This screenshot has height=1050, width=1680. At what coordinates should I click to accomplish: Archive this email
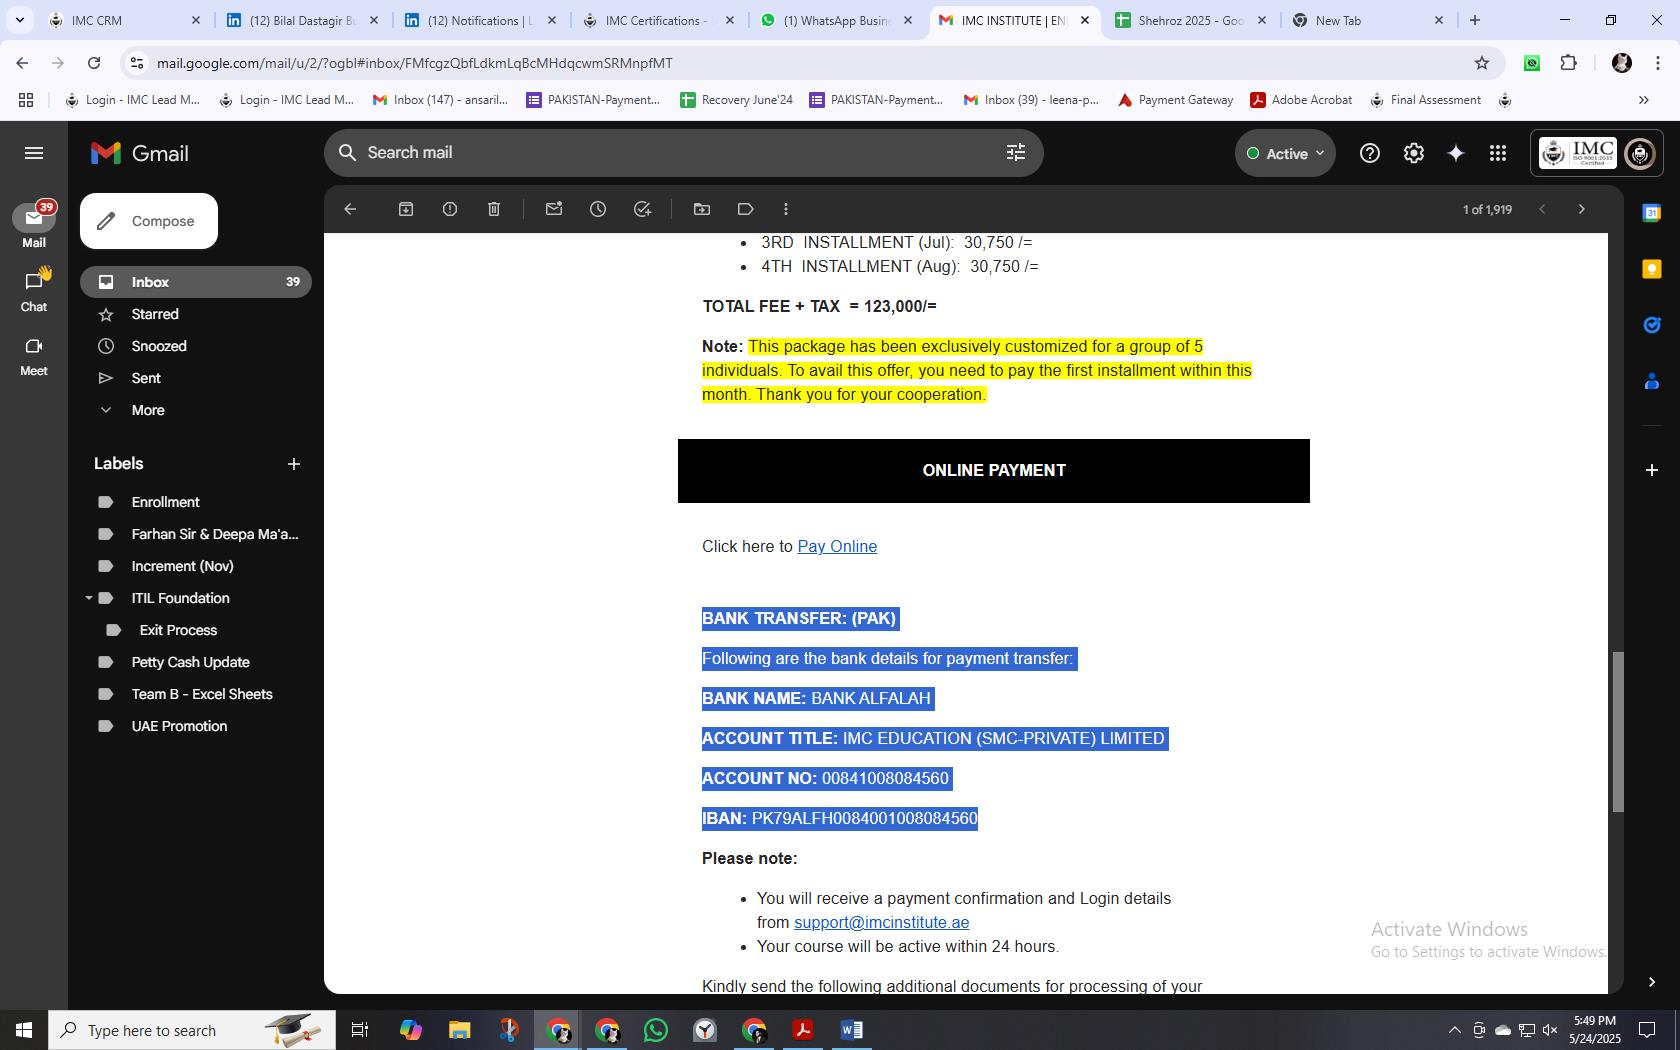(x=406, y=209)
